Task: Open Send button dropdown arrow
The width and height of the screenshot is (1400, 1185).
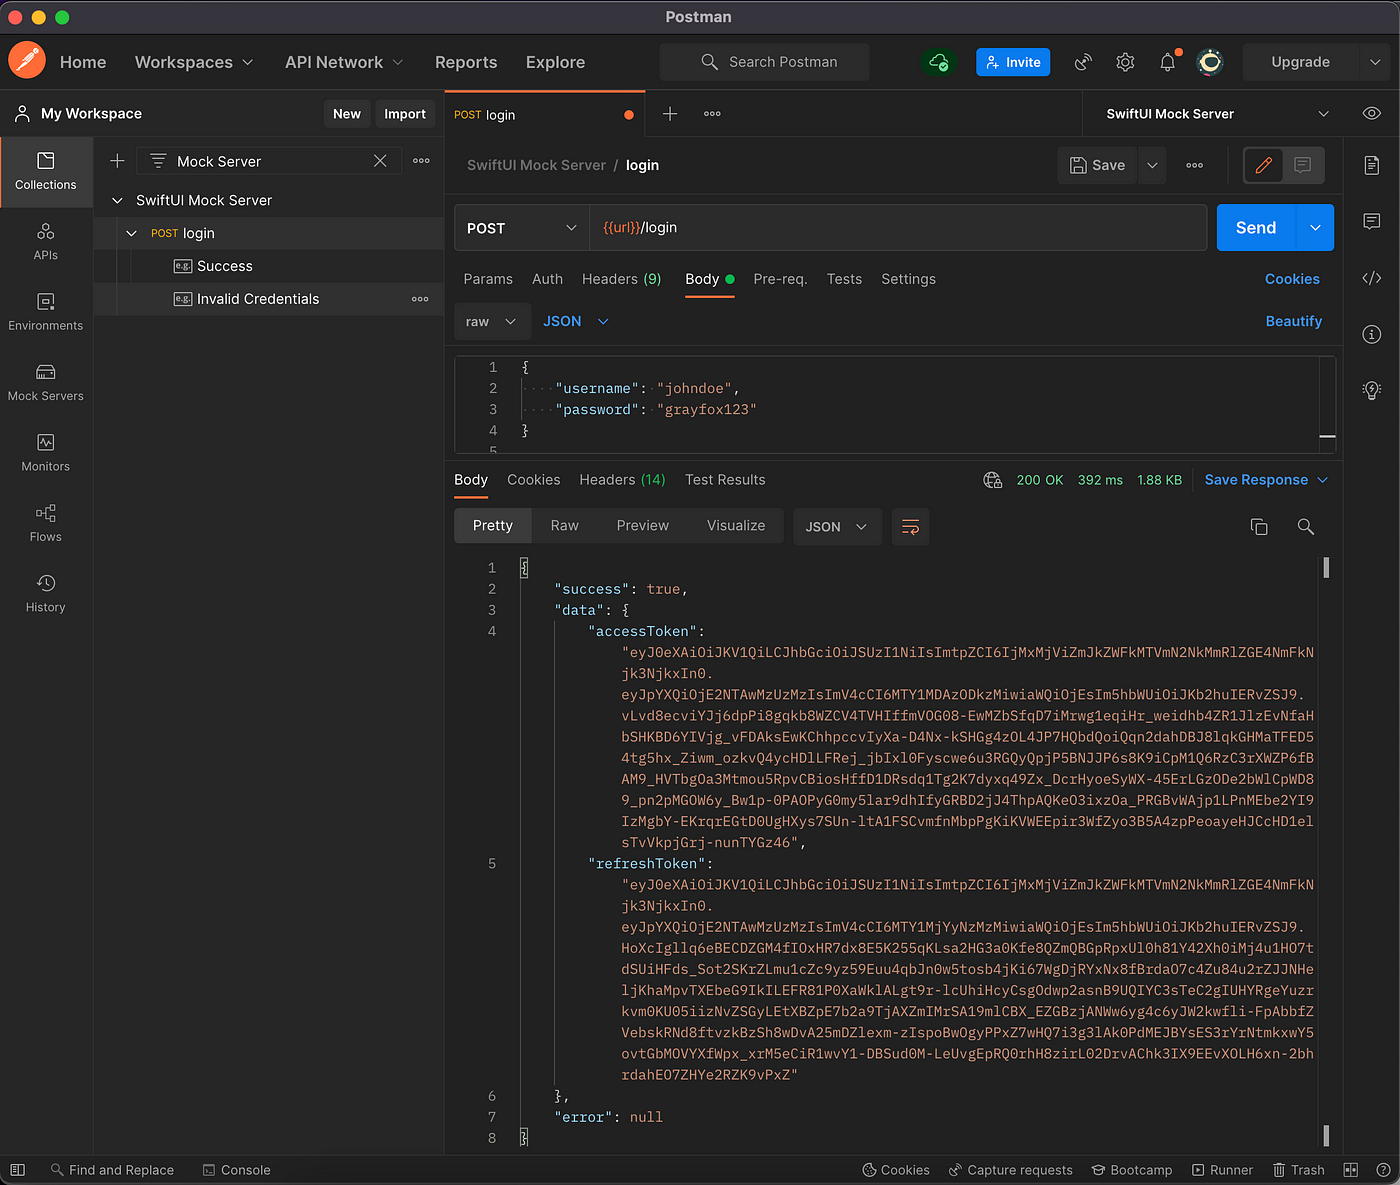Action: (1315, 228)
